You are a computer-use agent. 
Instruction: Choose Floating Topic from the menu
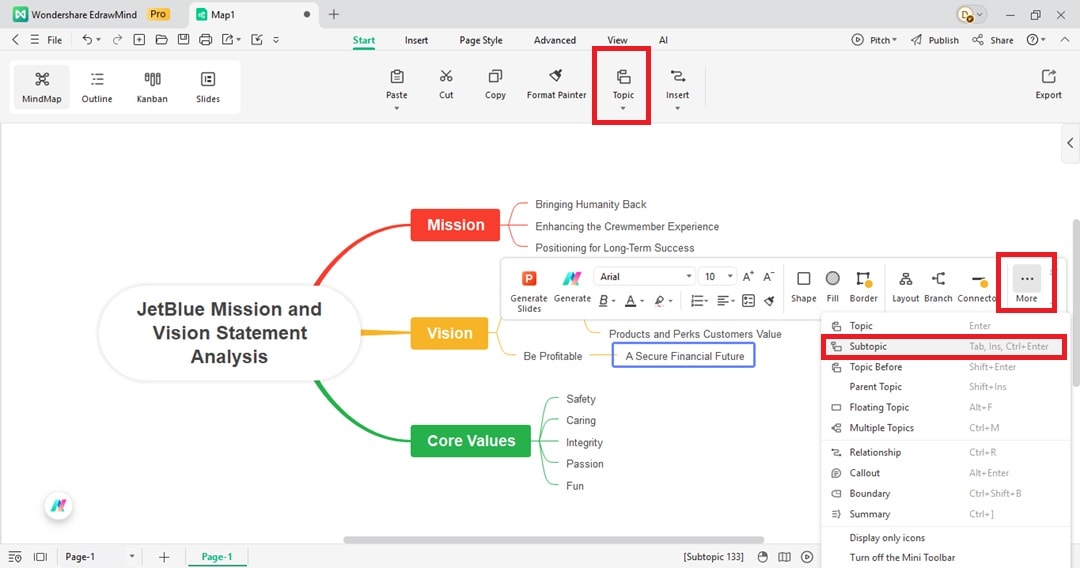tap(944, 407)
